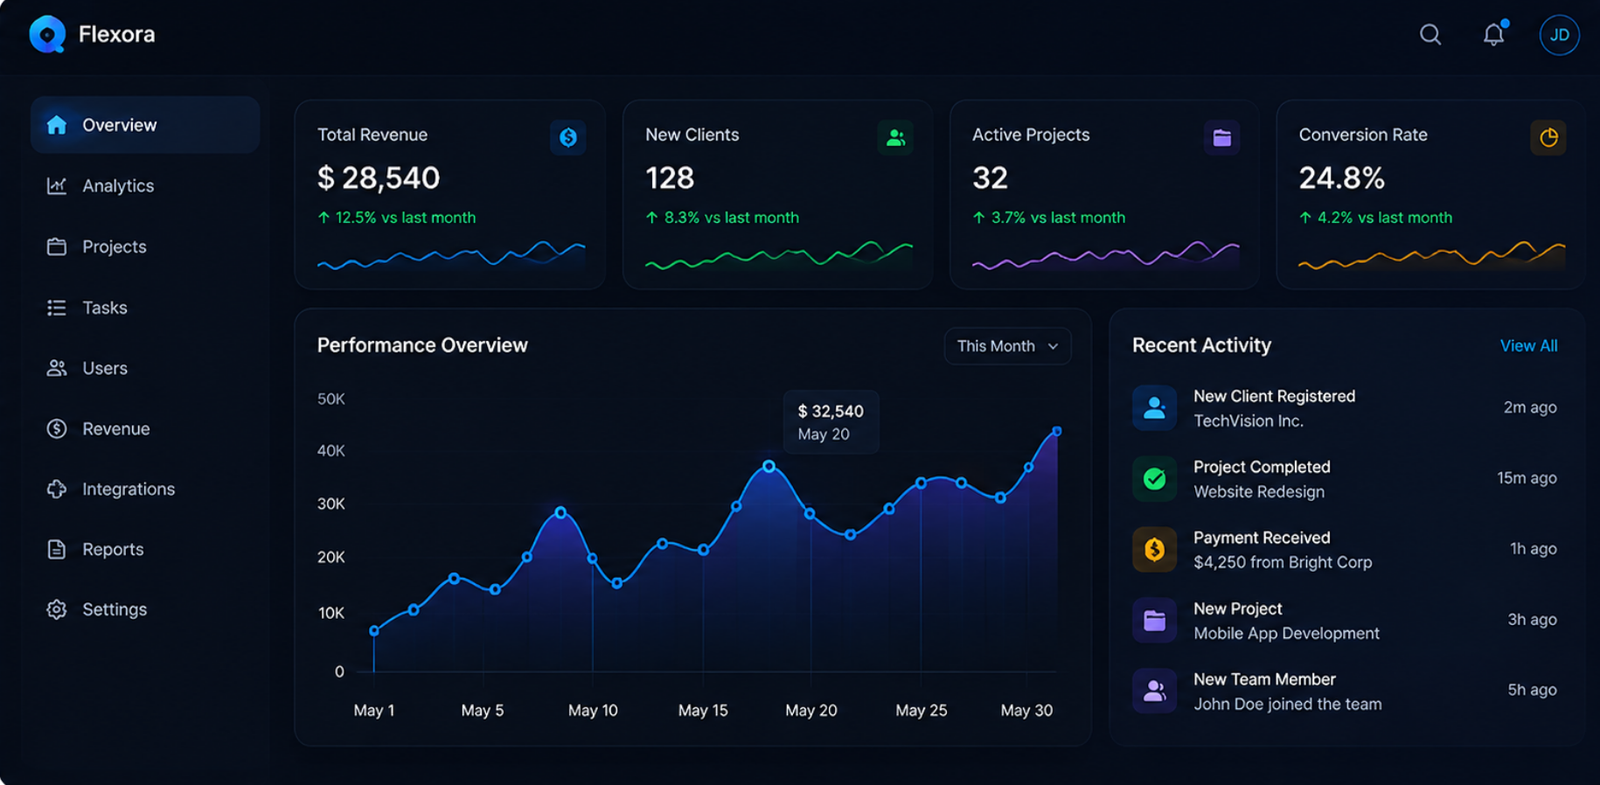Click the 24.8% conversion value

[1342, 178]
